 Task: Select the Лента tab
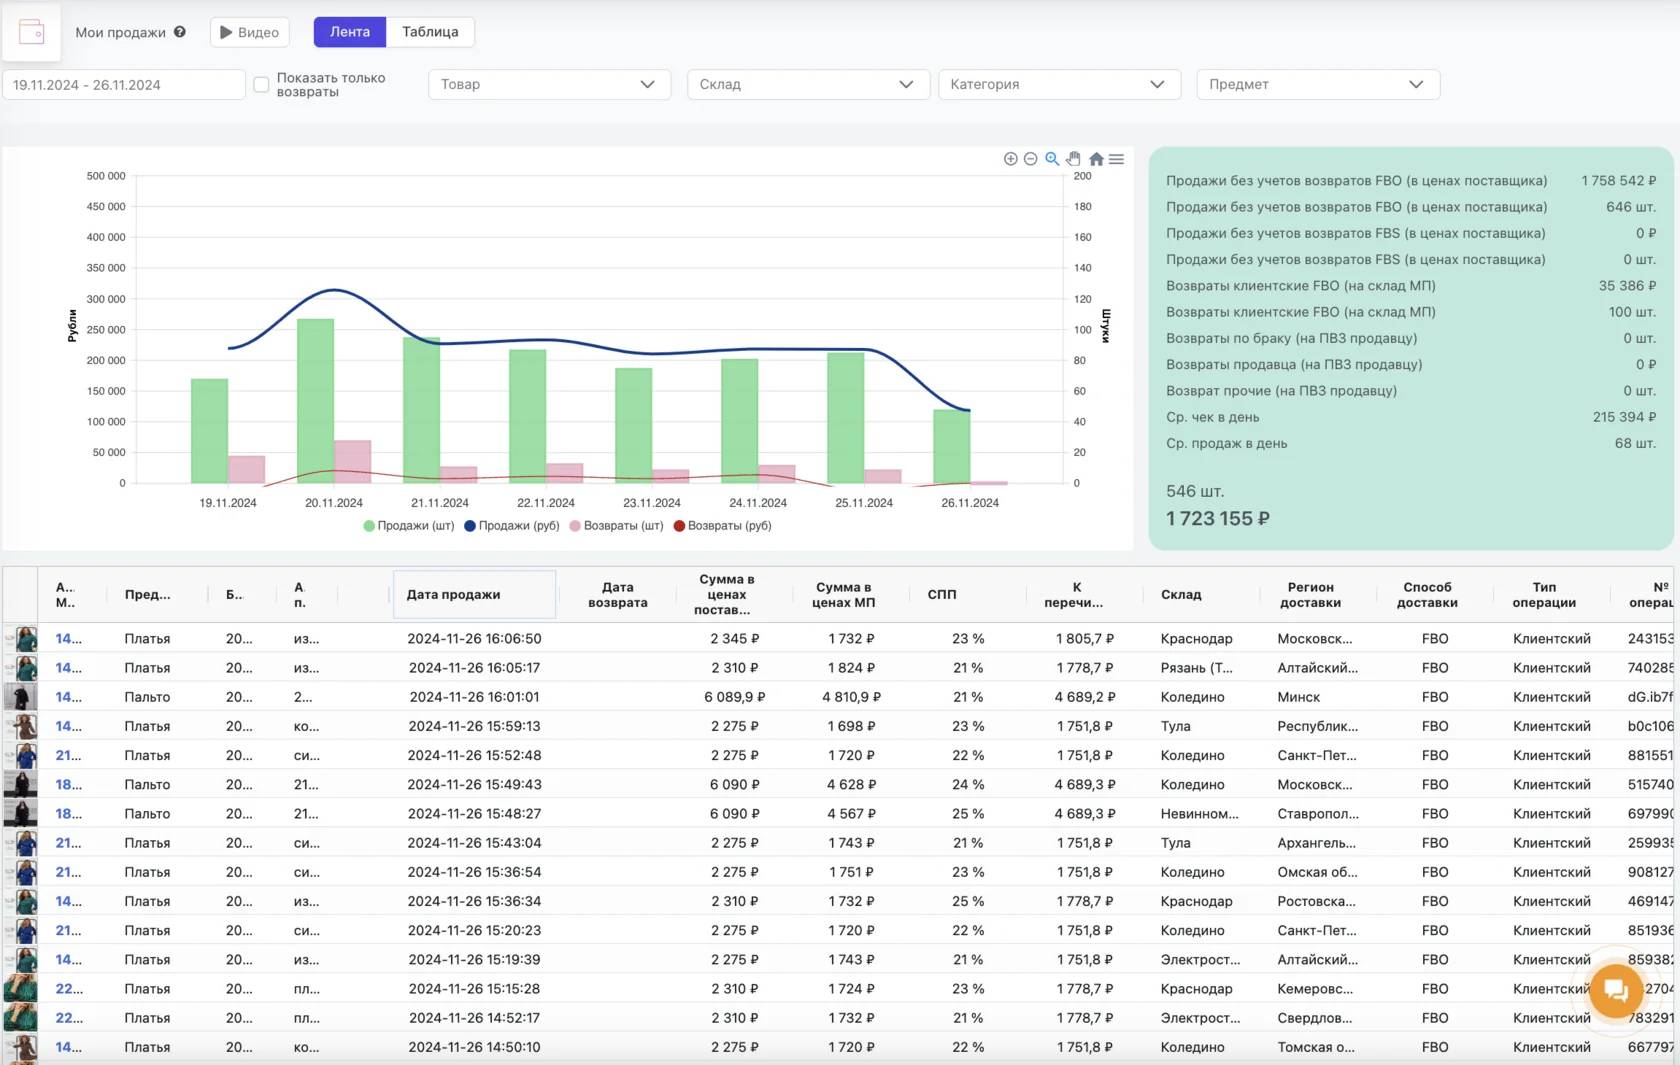tap(350, 32)
